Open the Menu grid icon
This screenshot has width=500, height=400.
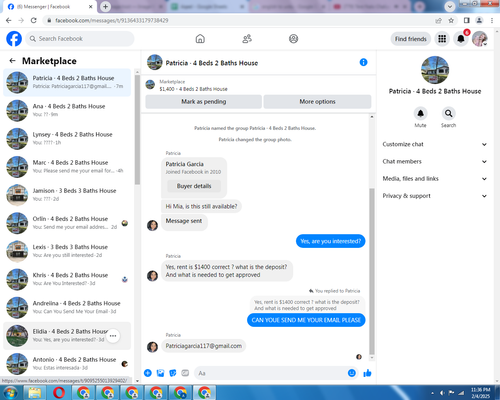pos(442,39)
